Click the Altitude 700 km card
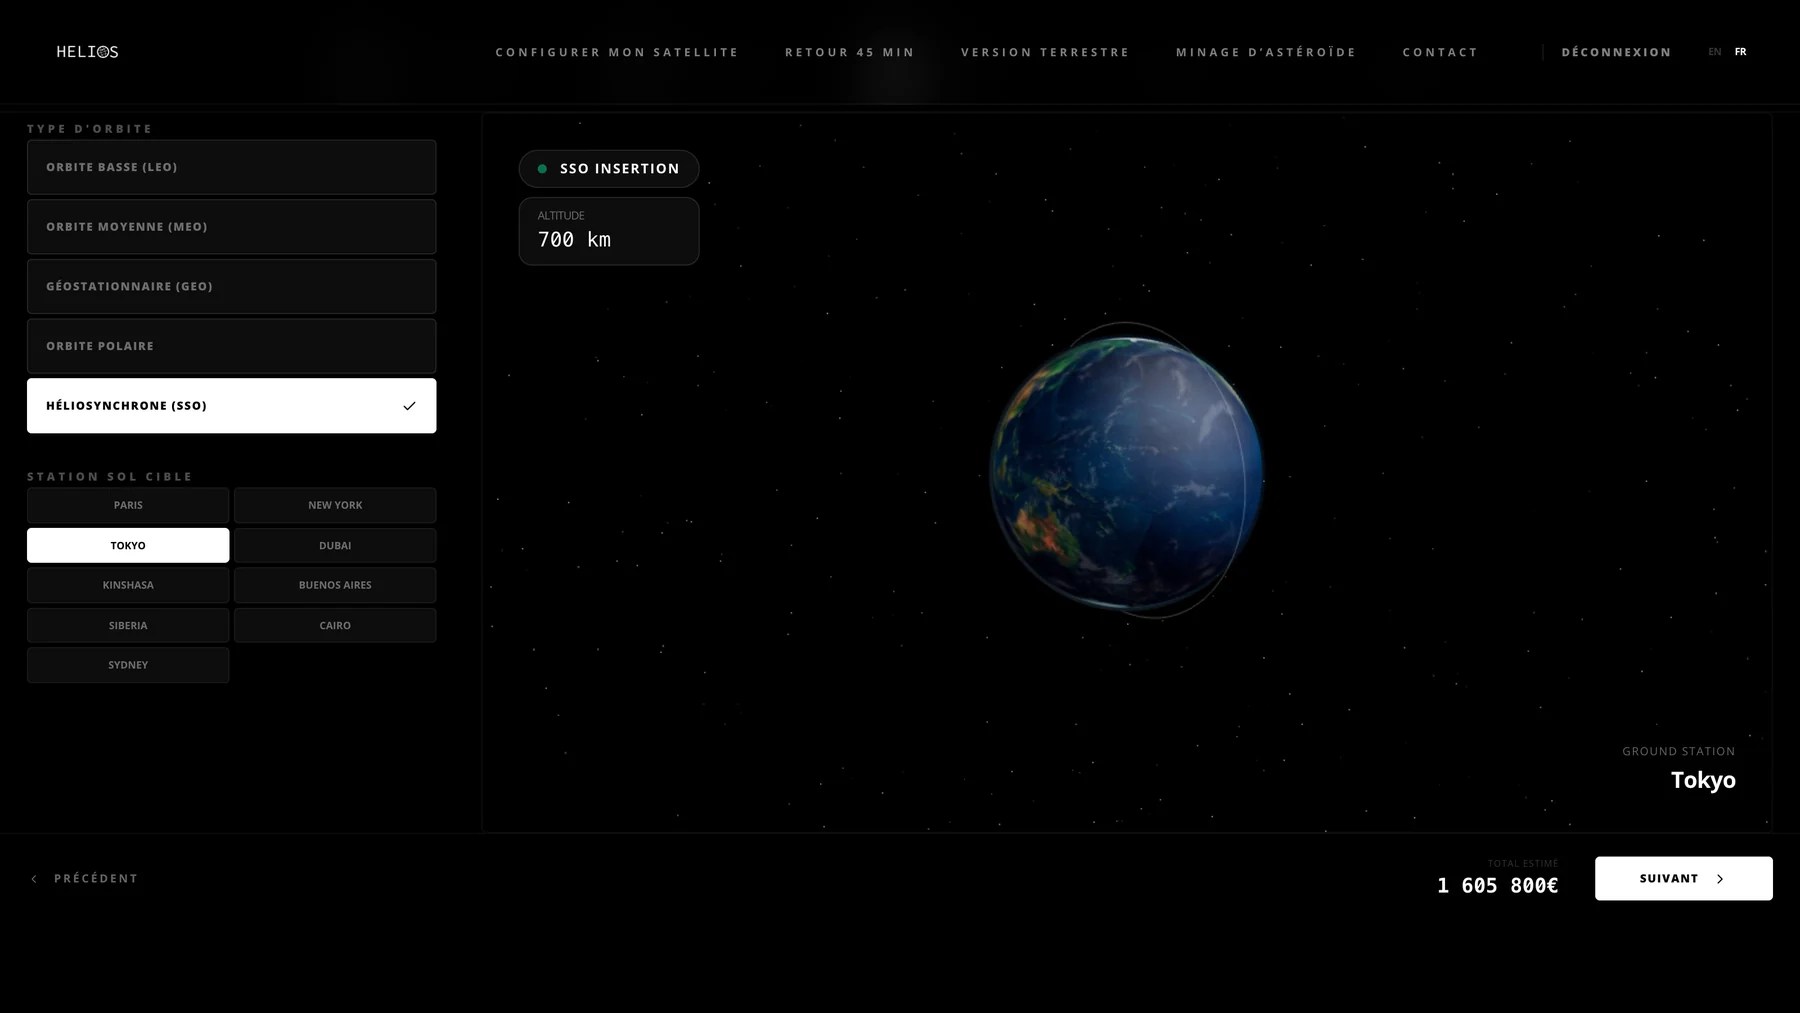Viewport: 1800px width, 1013px height. 609,231
